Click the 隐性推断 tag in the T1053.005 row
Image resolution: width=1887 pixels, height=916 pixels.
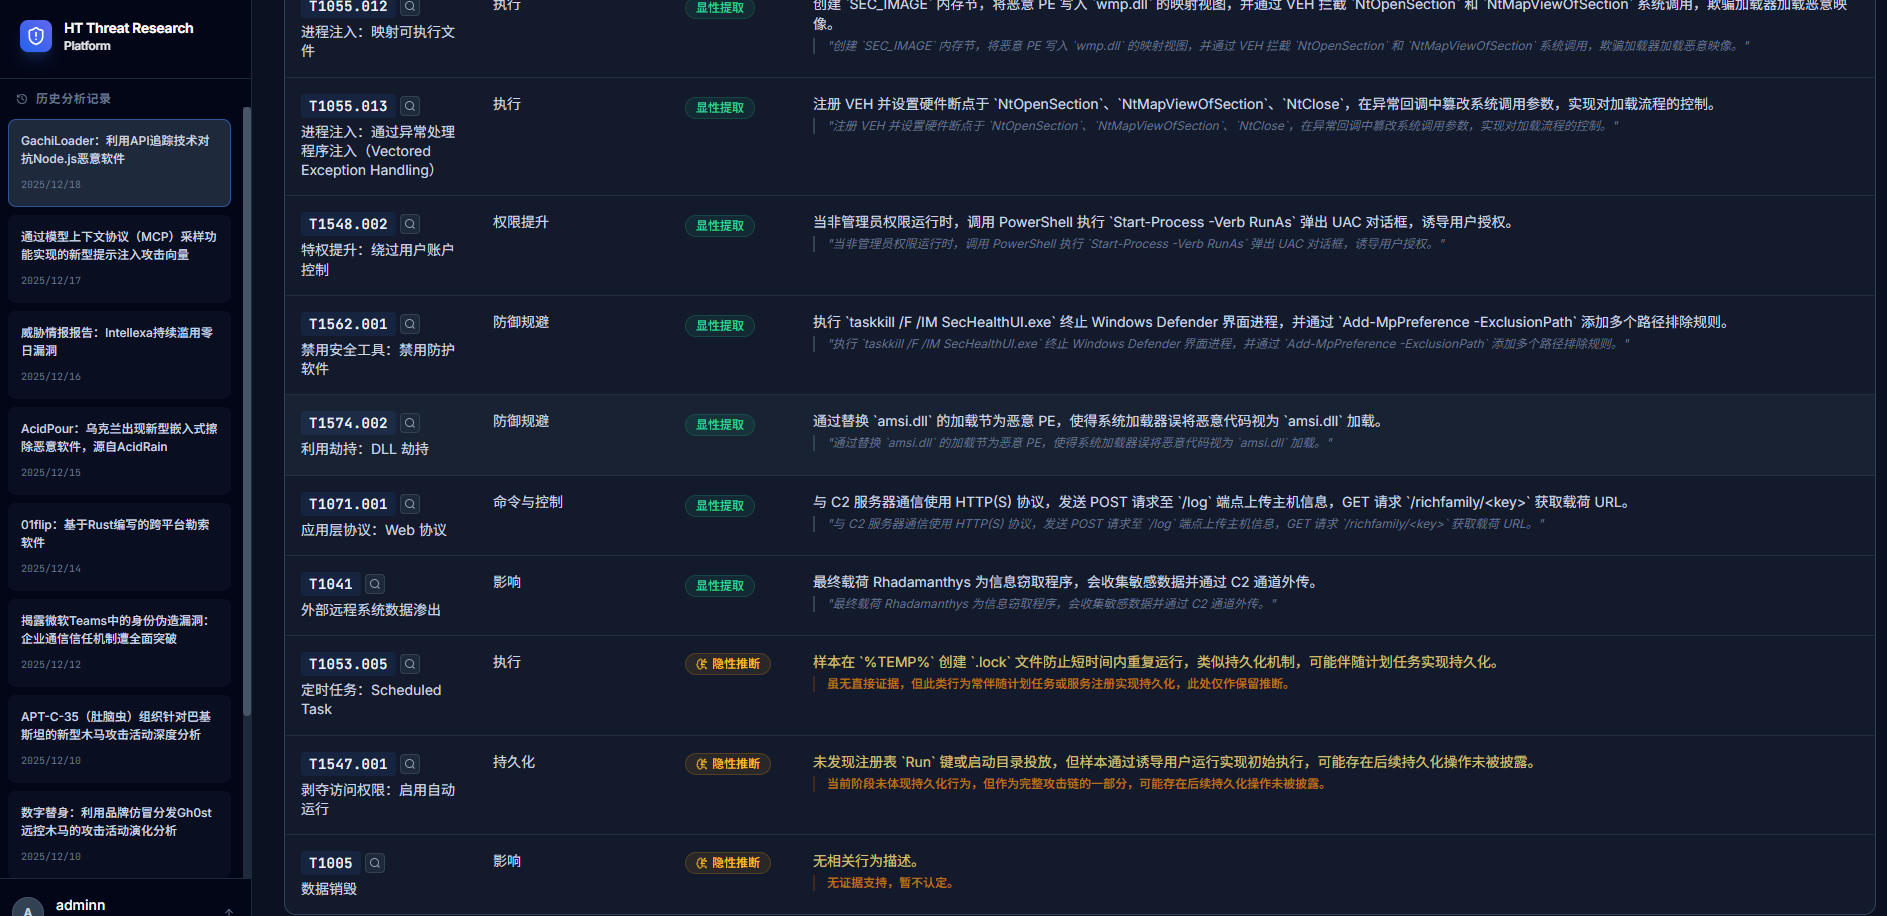pyautogui.click(x=727, y=664)
